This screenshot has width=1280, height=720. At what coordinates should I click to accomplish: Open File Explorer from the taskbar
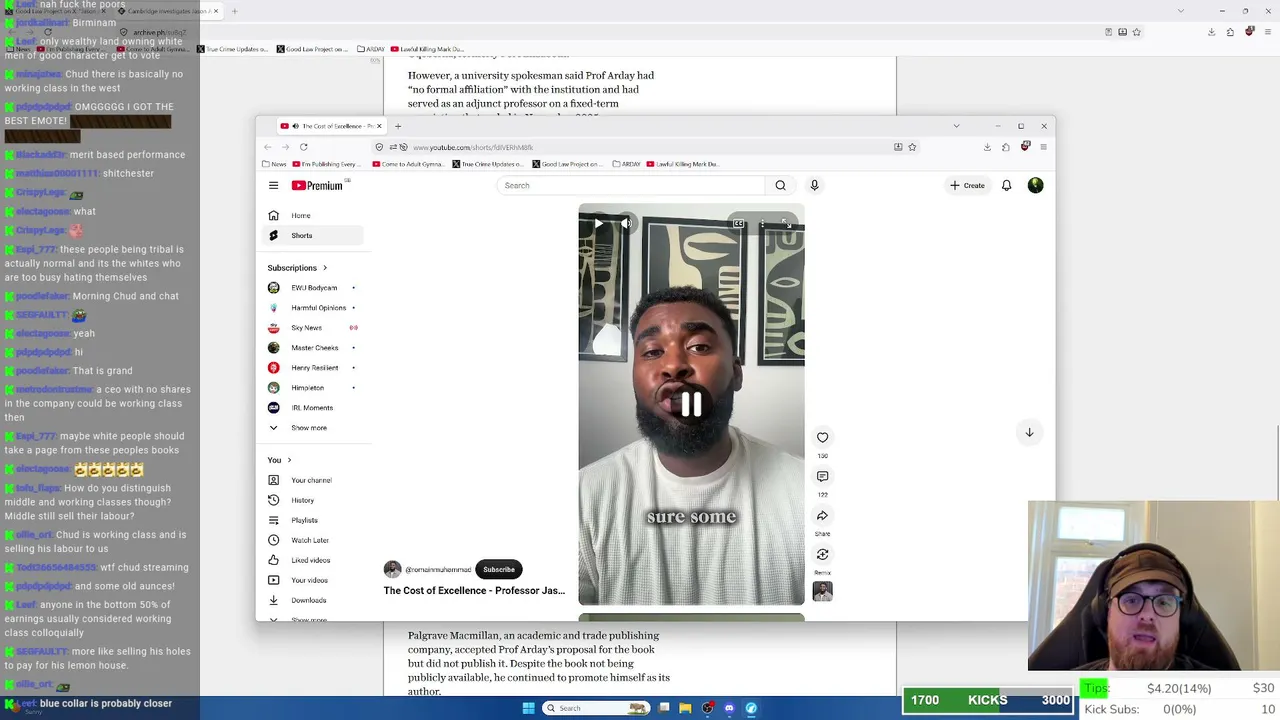coord(685,708)
